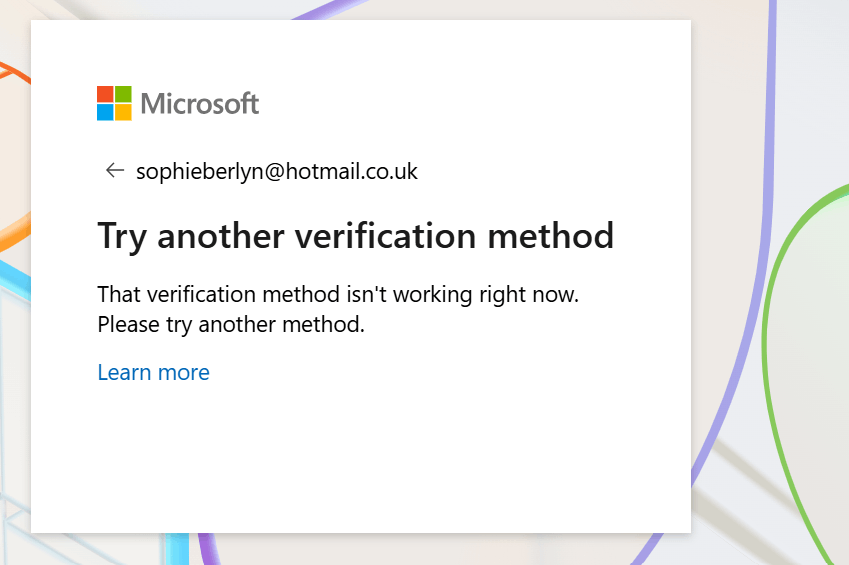Click the blue square of the logo
This screenshot has width=849, height=565.
[105, 112]
